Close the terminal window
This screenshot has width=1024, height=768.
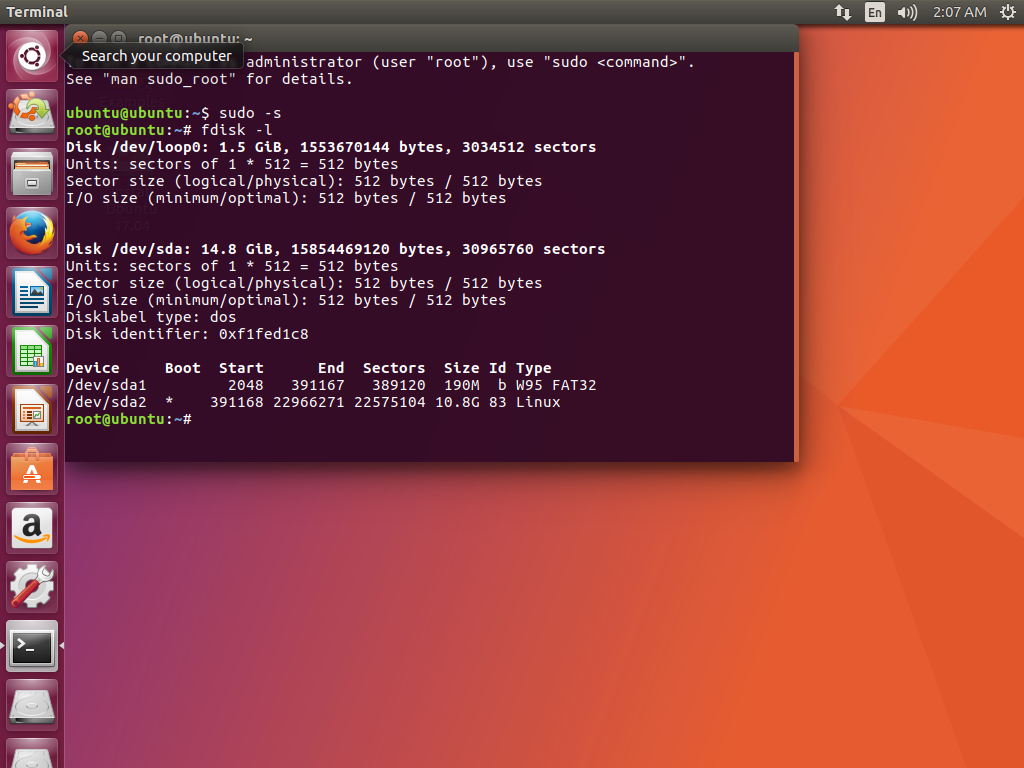click(80, 38)
